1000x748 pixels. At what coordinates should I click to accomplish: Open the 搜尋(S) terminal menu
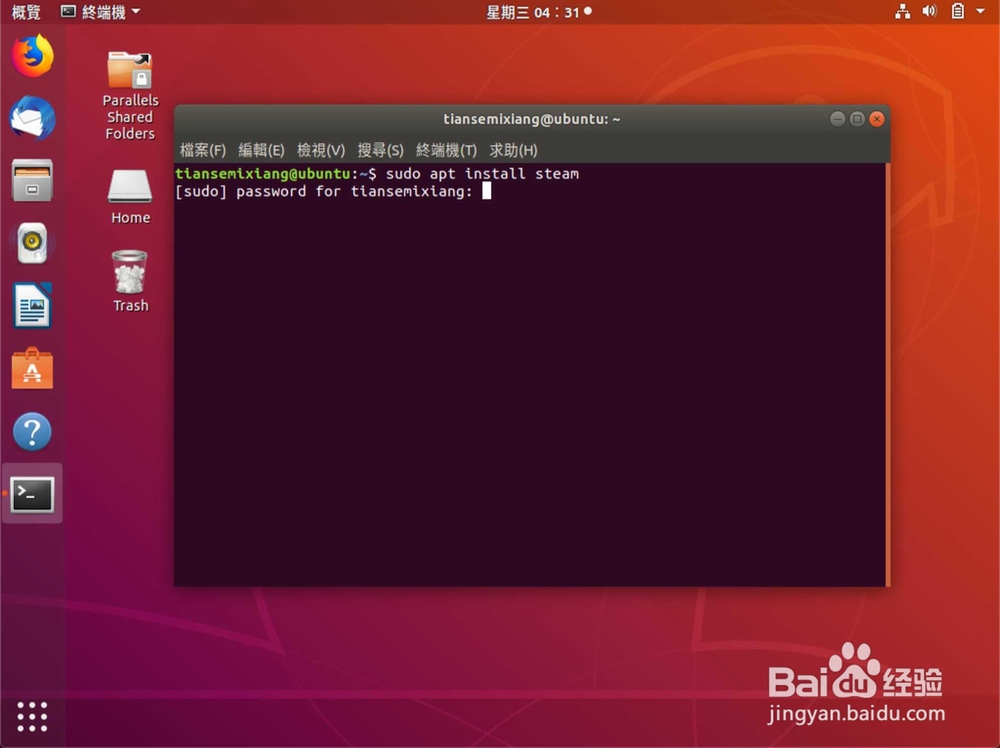381,150
